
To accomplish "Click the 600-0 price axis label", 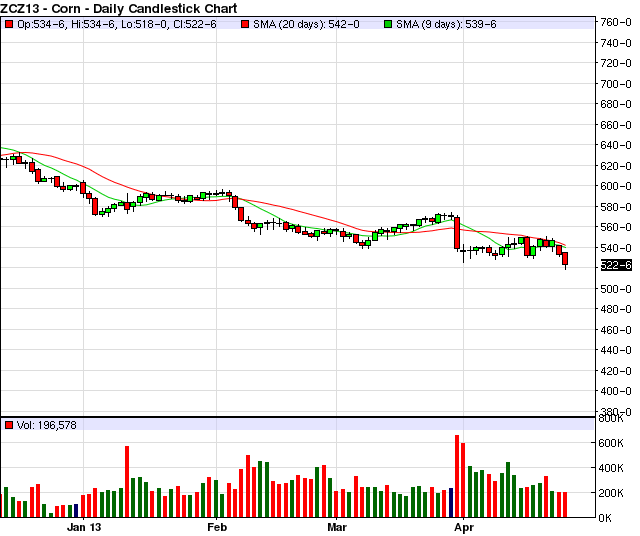I will 616,186.
